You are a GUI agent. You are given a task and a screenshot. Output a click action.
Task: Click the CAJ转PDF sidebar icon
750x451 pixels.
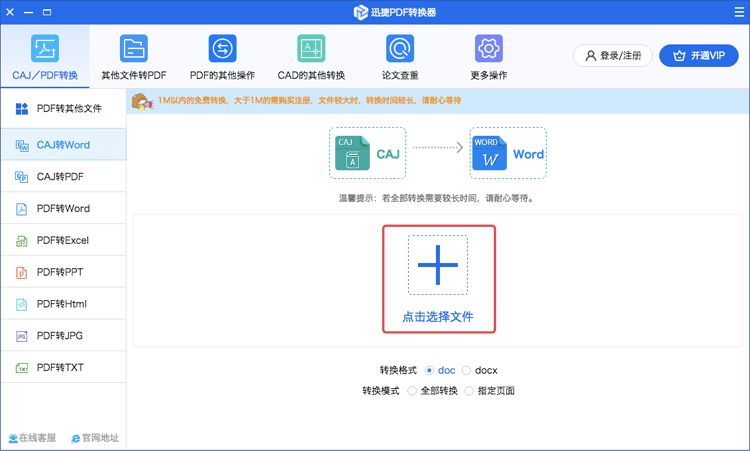22,177
